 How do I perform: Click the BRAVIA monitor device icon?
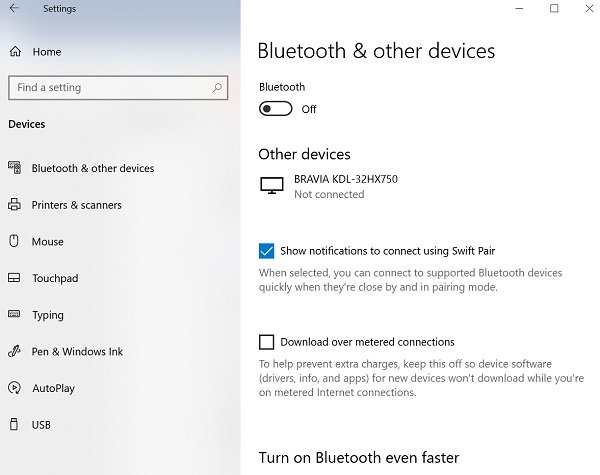(271, 186)
